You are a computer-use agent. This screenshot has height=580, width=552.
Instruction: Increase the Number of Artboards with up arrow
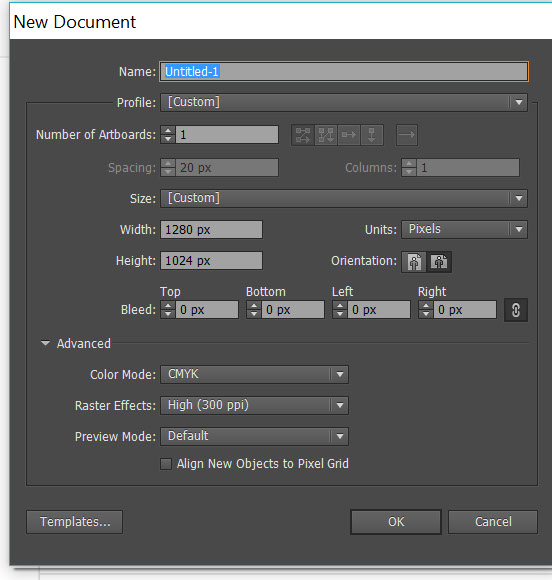tap(168, 131)
